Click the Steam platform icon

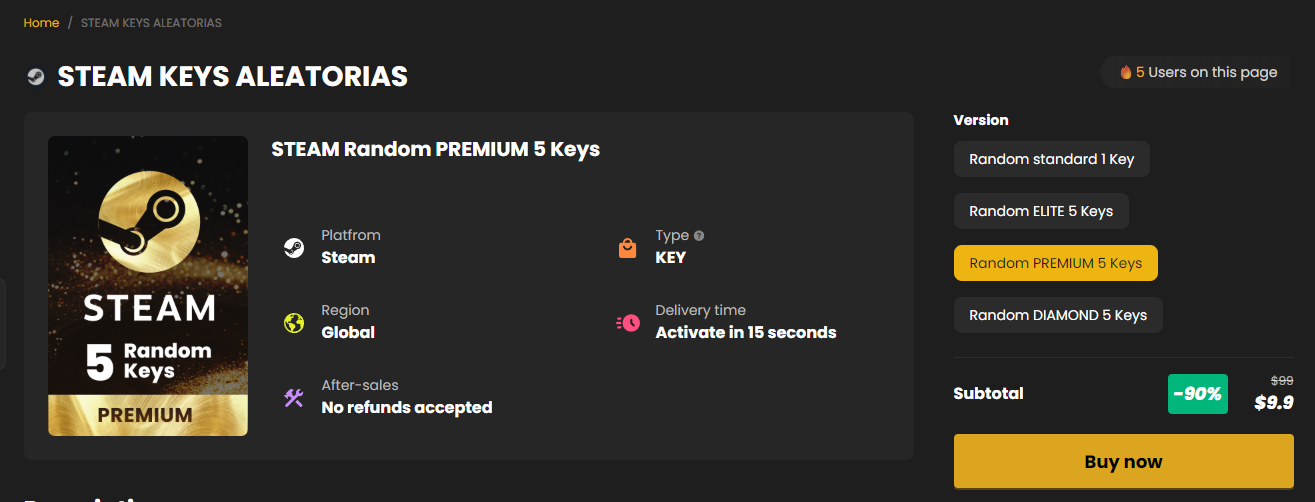(x=294, y=248)
